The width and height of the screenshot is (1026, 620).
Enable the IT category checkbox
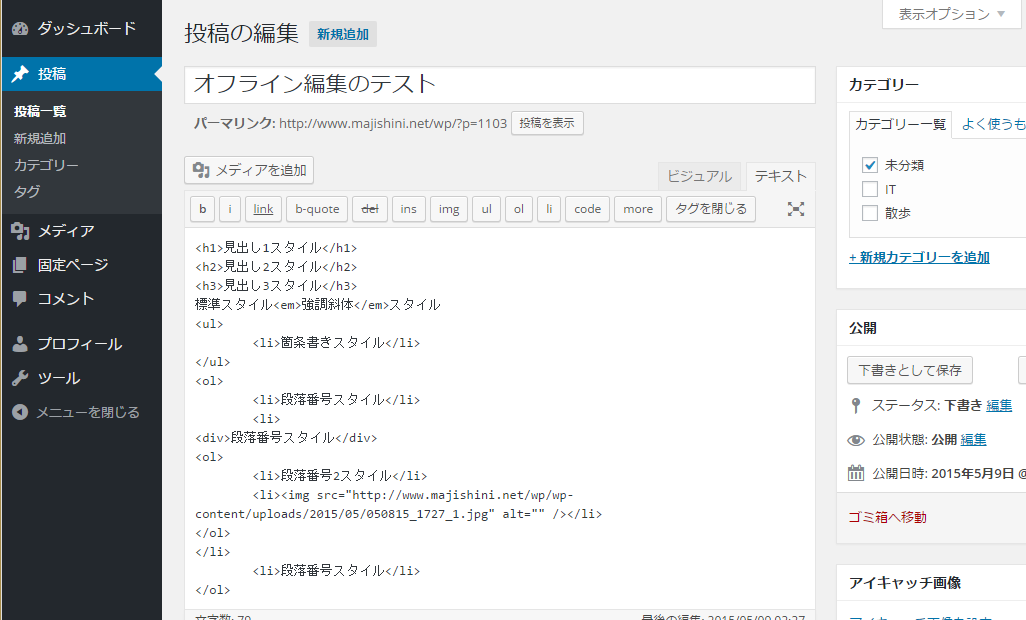[x=871, y=190]
